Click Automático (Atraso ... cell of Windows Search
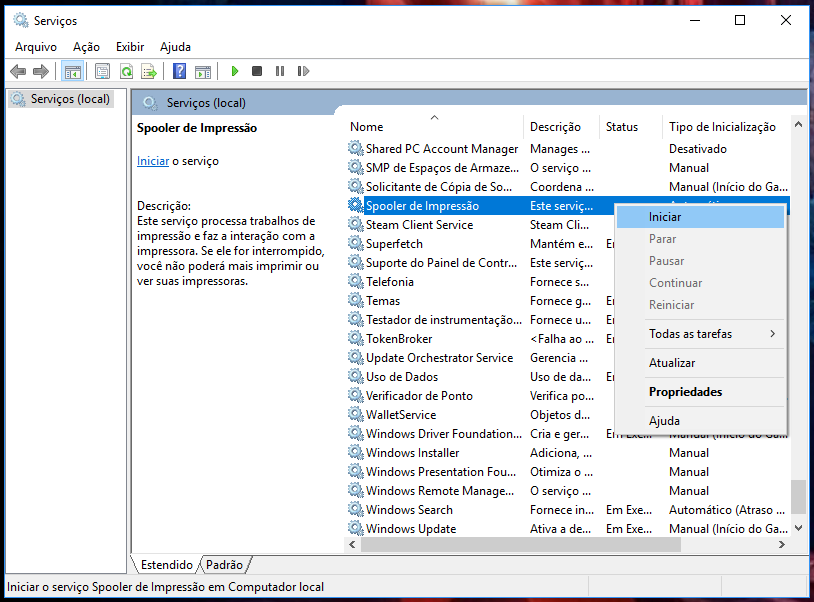Viewport: 814px width, 602px height. [726, 510]
